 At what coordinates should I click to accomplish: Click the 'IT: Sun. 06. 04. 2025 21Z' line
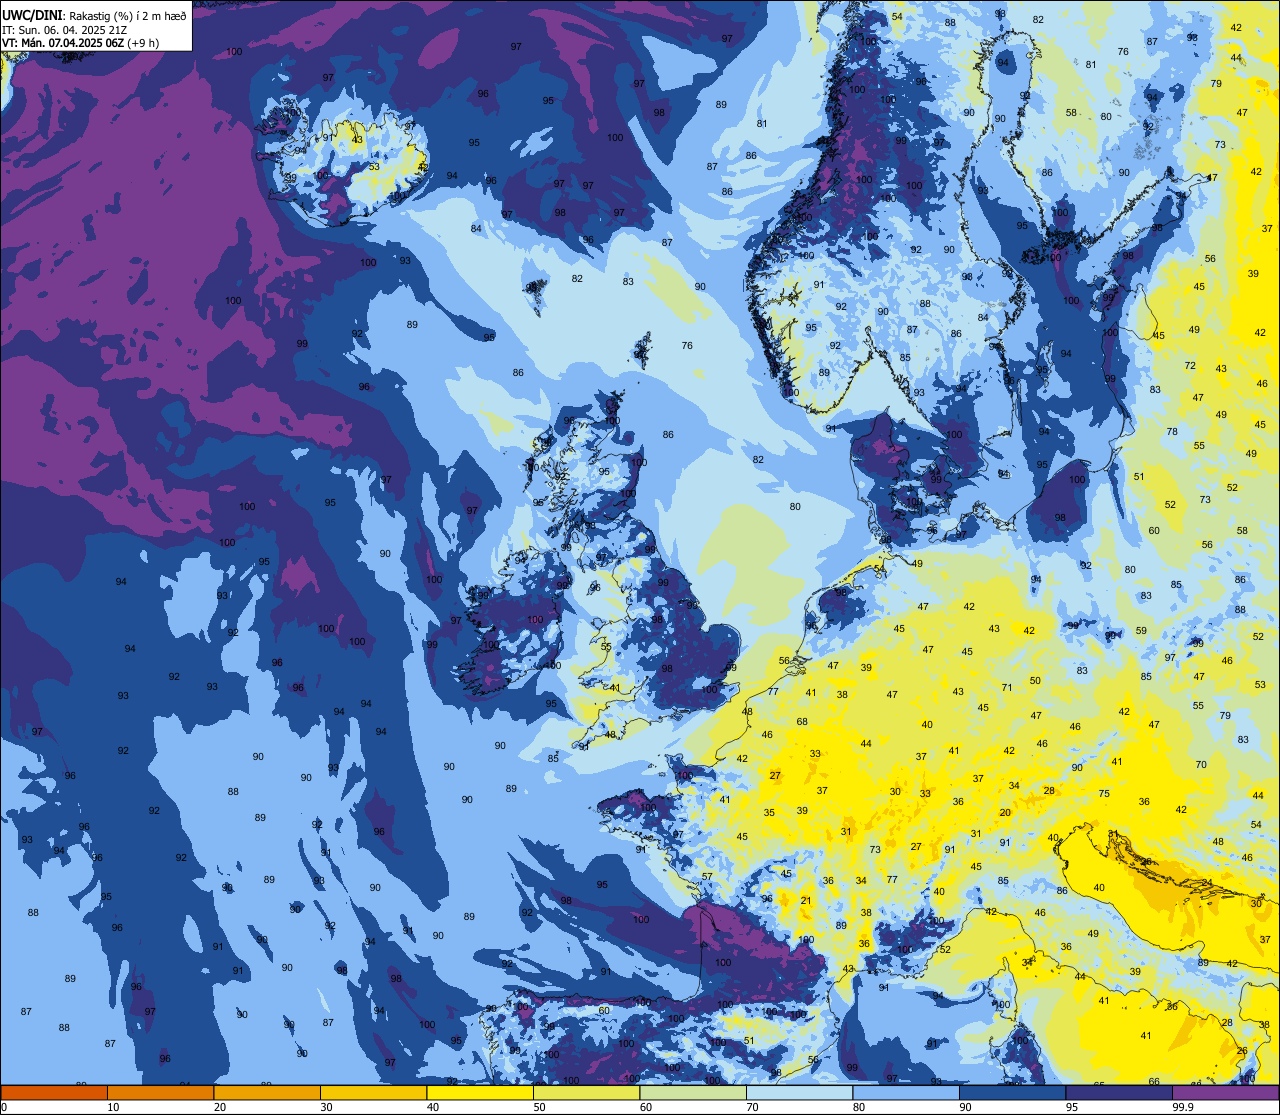tap(62, 30)
